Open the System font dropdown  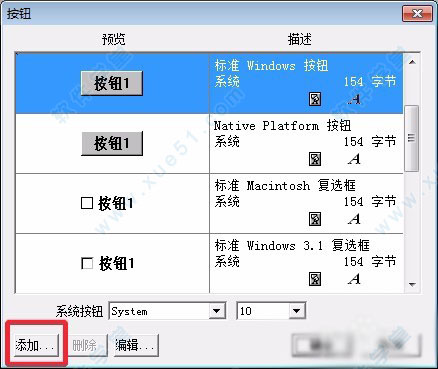pyautogui.click(x=217, y=311)
